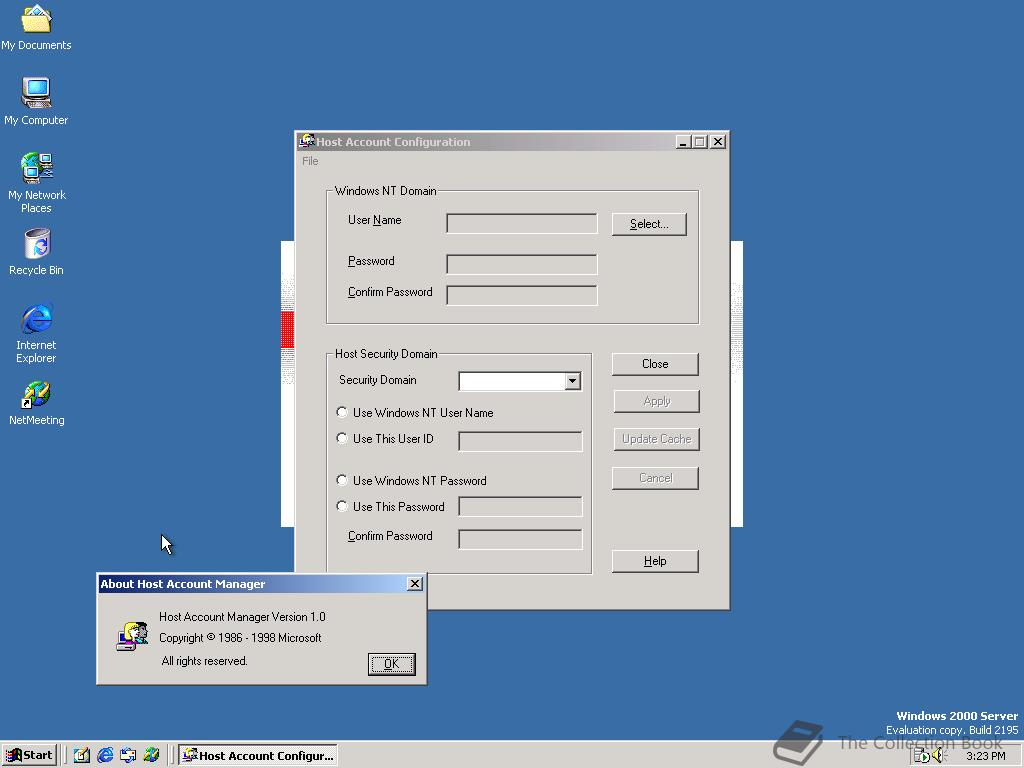Click the Host Account Configur... taskbar button
1024x768 pixels.
click(258, 755)
